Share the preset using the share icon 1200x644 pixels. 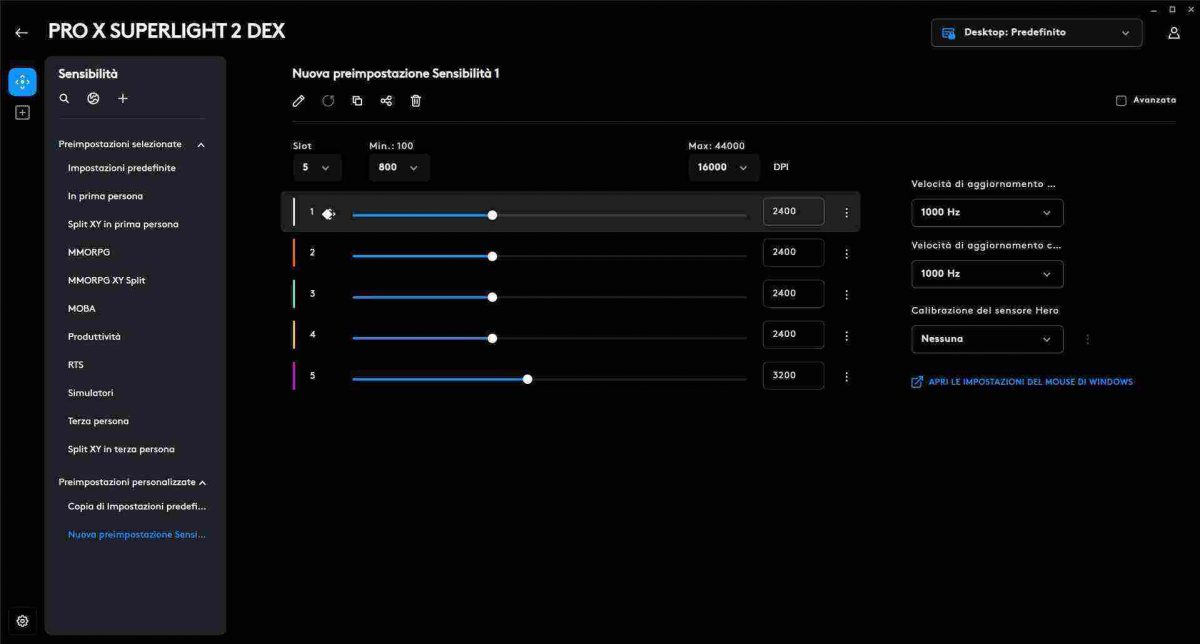(386, 101)
